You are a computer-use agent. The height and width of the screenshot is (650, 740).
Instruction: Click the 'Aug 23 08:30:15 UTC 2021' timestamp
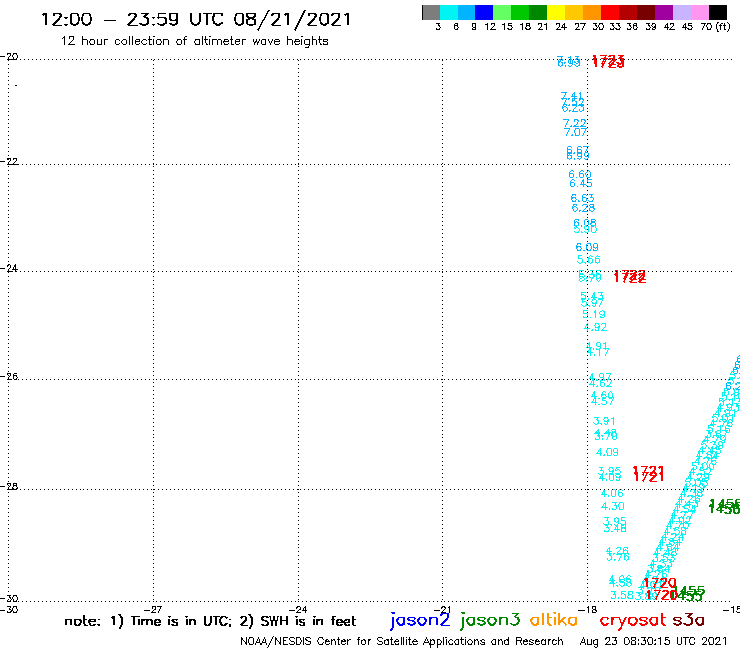[x=654, y=641]
